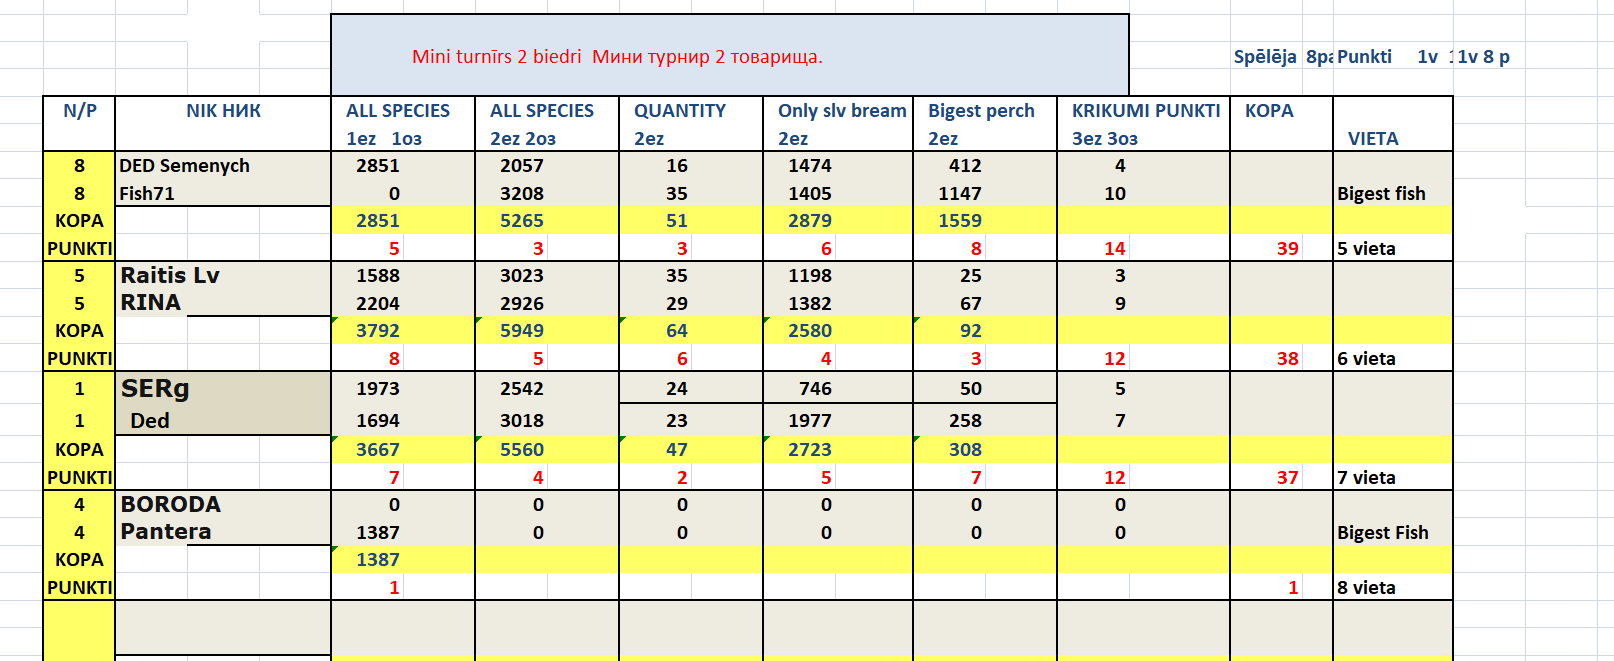Click the cell with 1405
1614x661 pixels.
(810, 194)
